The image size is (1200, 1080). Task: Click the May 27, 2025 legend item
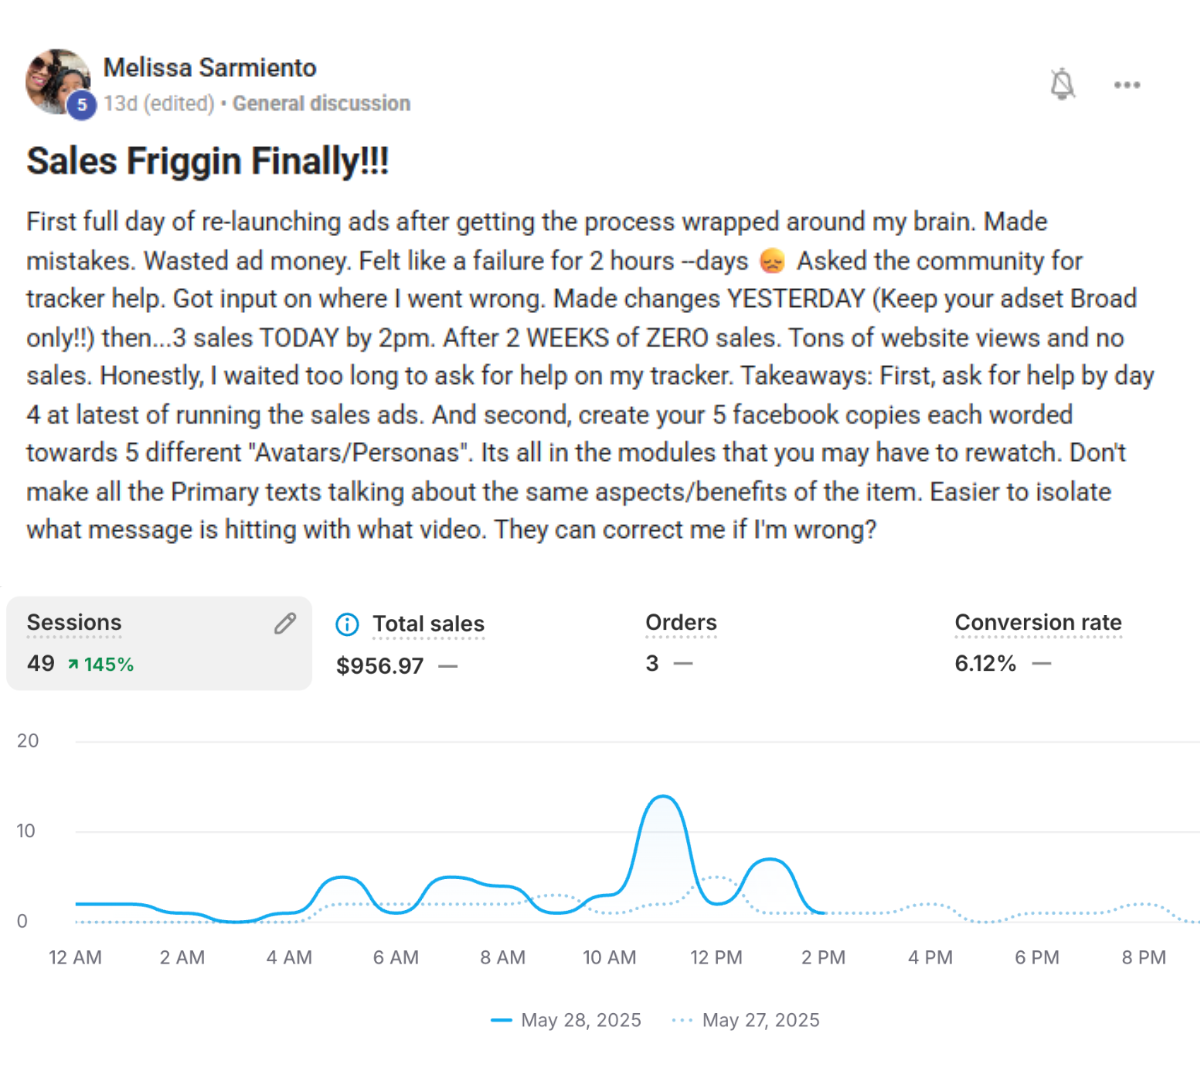click(746, 1020)
